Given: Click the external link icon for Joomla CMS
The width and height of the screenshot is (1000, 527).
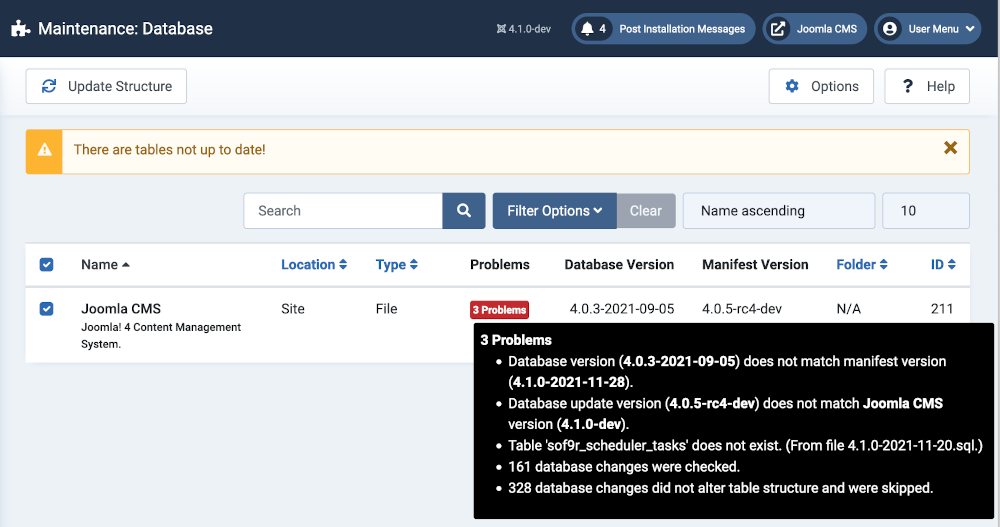Looking at the screenshot, I should (x=778, y=29).
